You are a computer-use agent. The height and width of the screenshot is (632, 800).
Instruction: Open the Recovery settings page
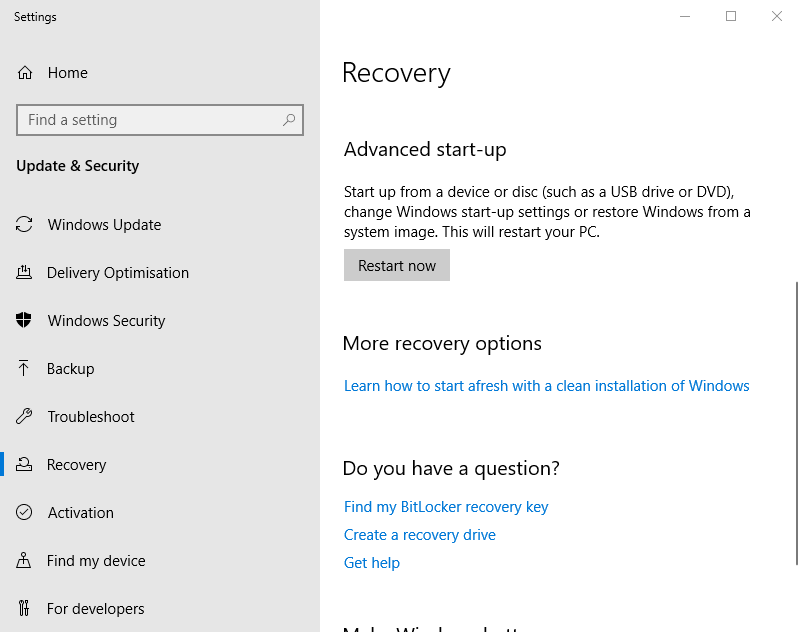coord(76,465)
